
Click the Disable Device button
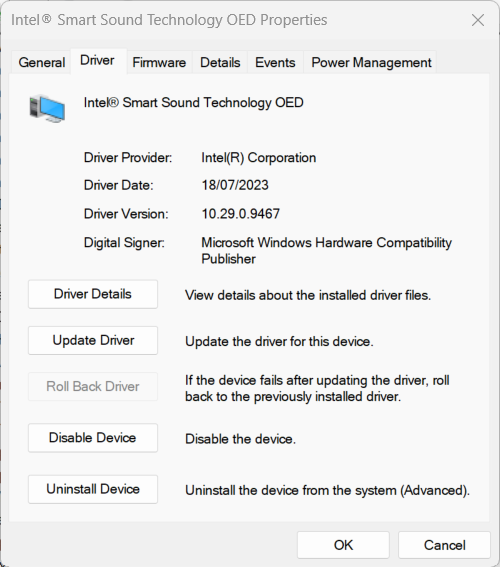point(93,438)
